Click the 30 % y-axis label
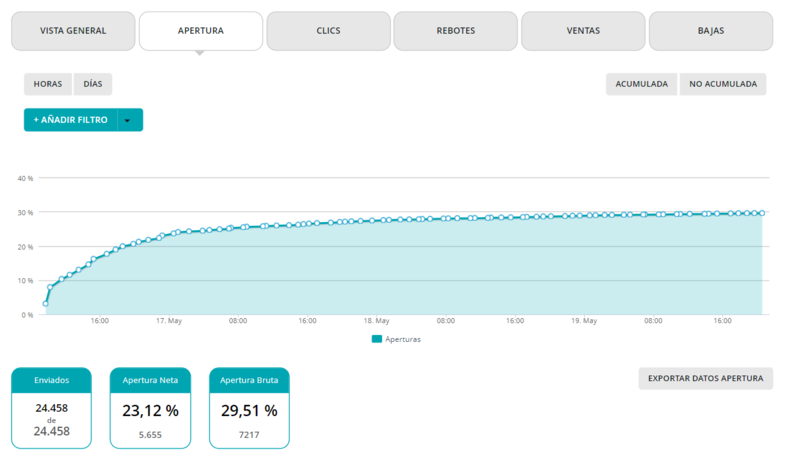Viewport: 786px width, 456px height. 25,212
